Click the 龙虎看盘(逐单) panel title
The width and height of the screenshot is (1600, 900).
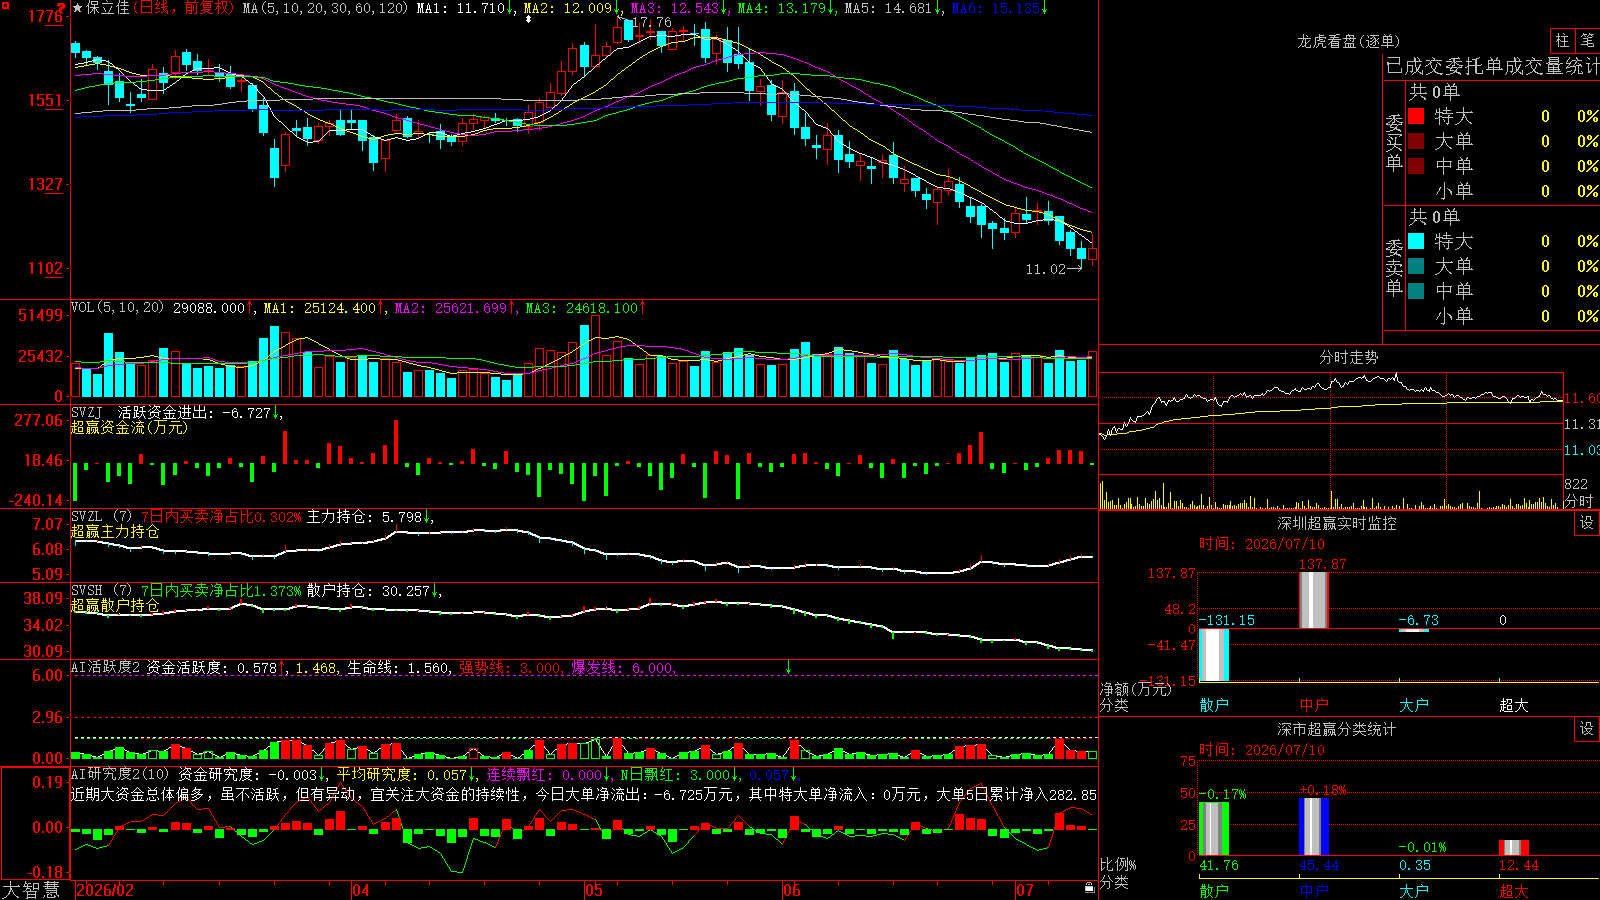point(1348,41)
